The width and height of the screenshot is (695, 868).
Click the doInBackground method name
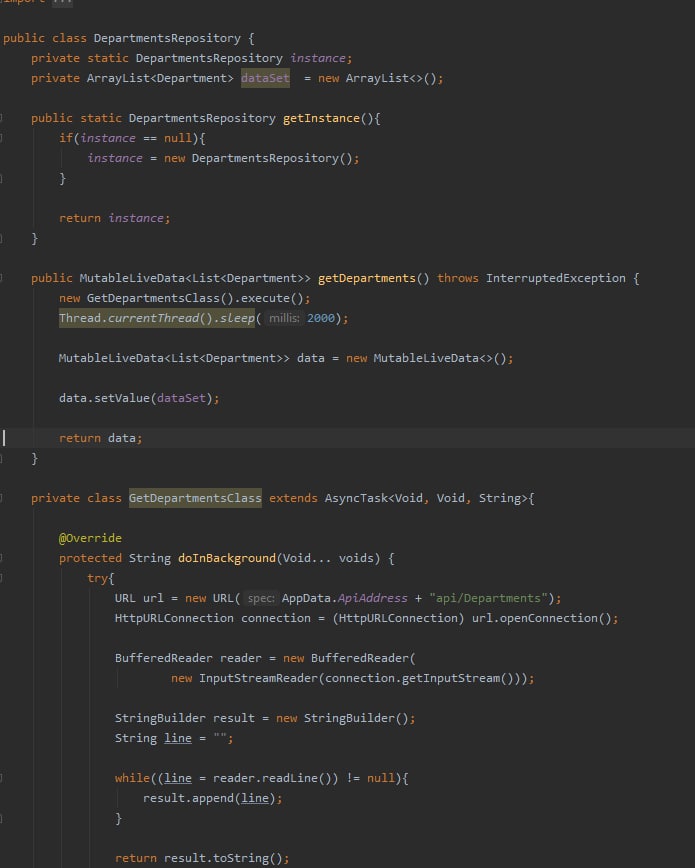tap(226, 558)
